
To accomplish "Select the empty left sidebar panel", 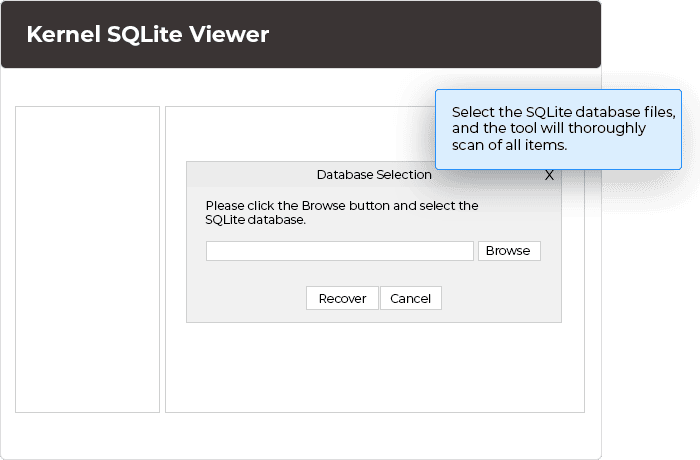I will click(x=88, y=259).
